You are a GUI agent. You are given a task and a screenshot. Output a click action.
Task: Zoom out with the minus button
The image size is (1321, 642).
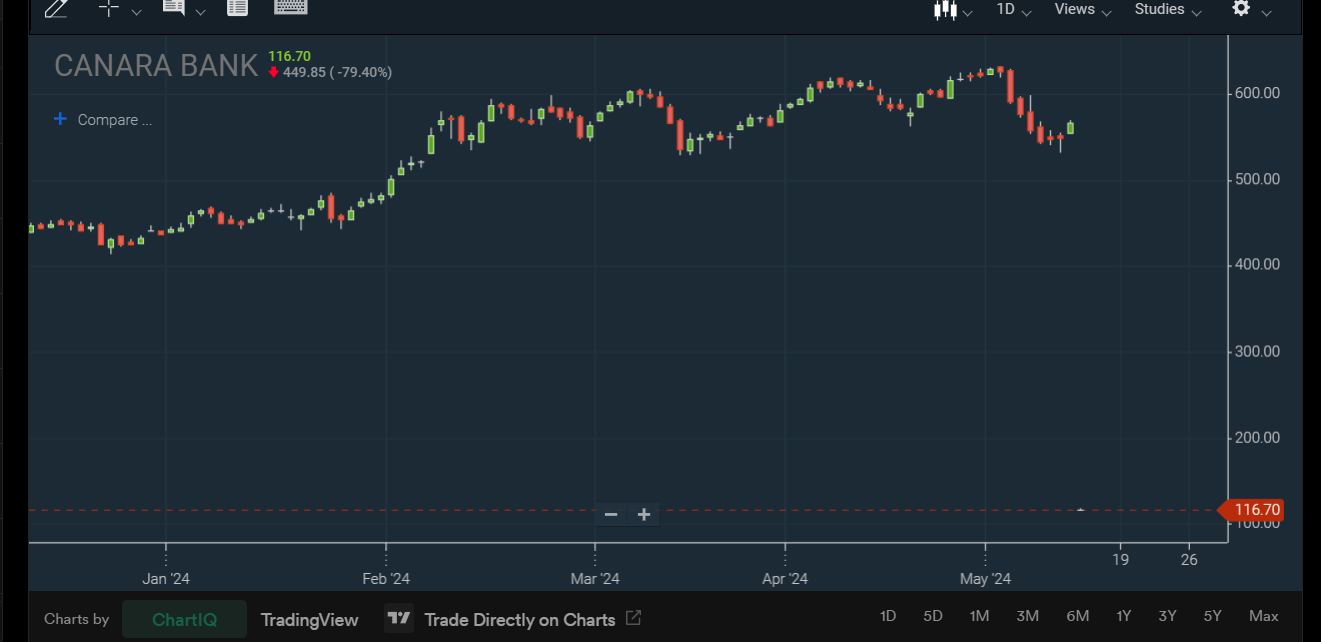coord(611,515)
